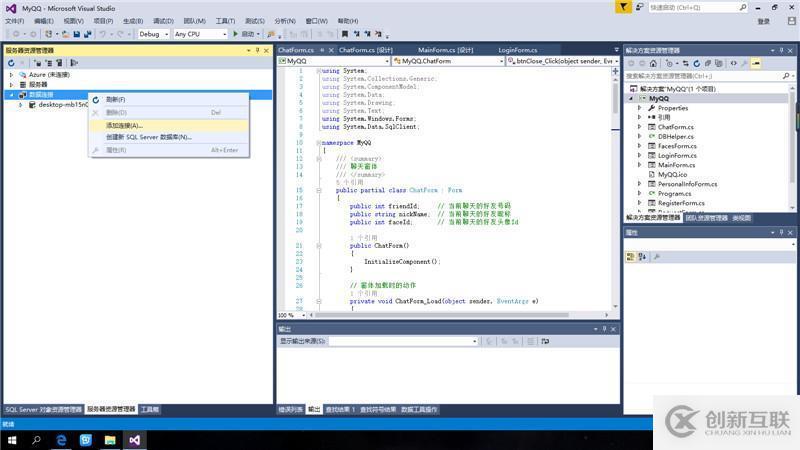Choose 创建新 SQL Server 数据库(N)... entry
800x450 pixels.
(x=168, y=137)
